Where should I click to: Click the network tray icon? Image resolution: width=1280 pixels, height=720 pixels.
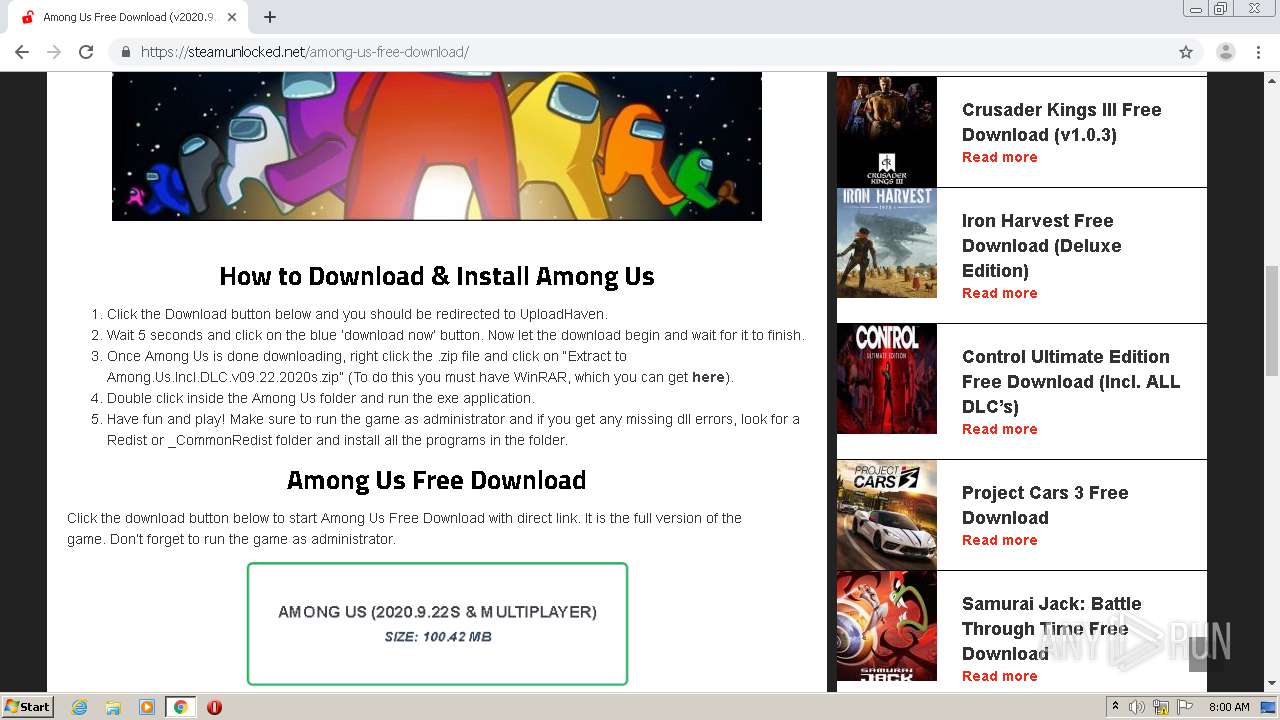click(1161, 707)
